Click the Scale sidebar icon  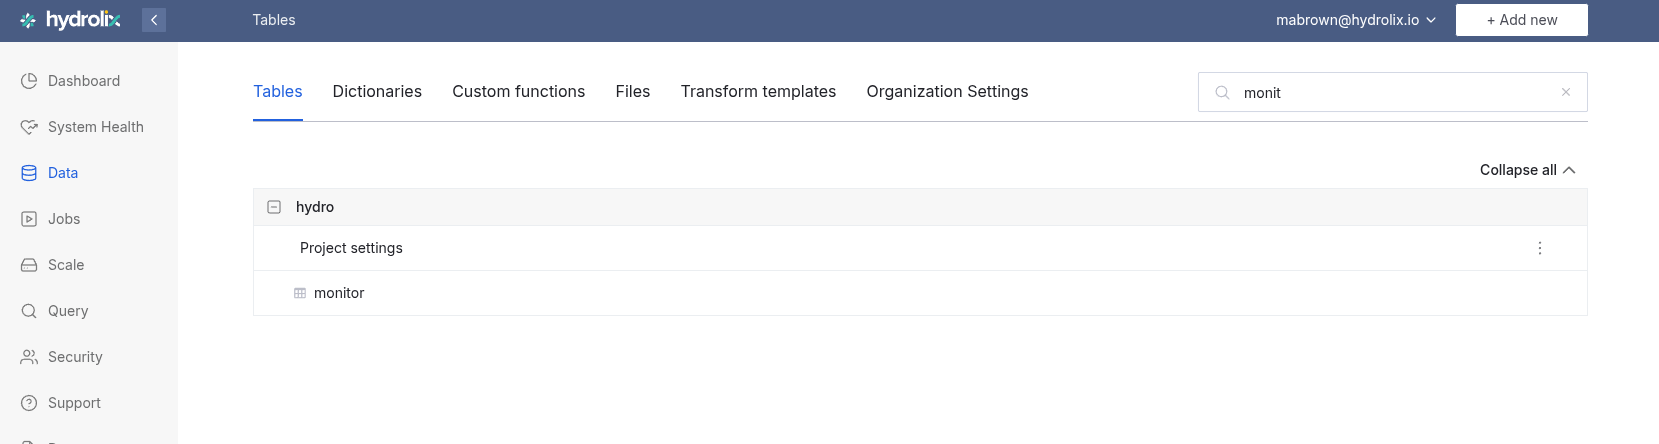click(x=29, y=265)
